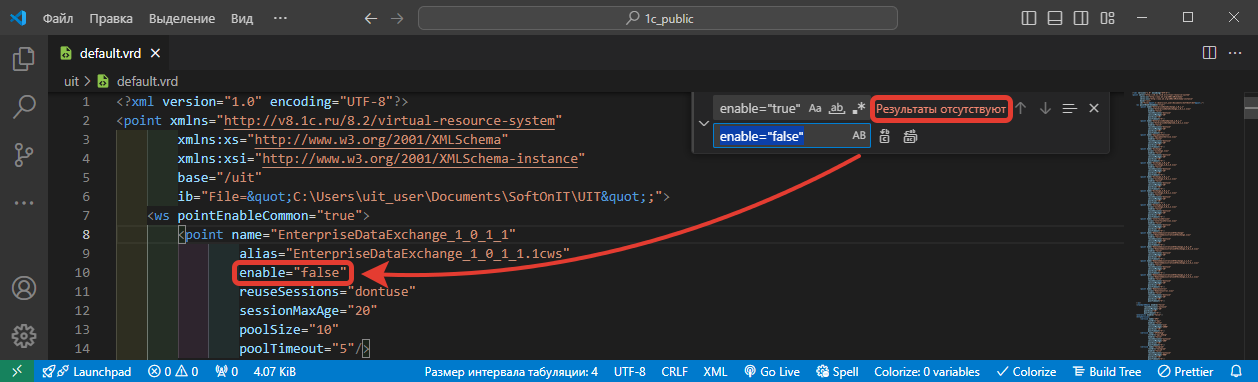
Task: Go back with the navigation arrow
Action: 371,18
